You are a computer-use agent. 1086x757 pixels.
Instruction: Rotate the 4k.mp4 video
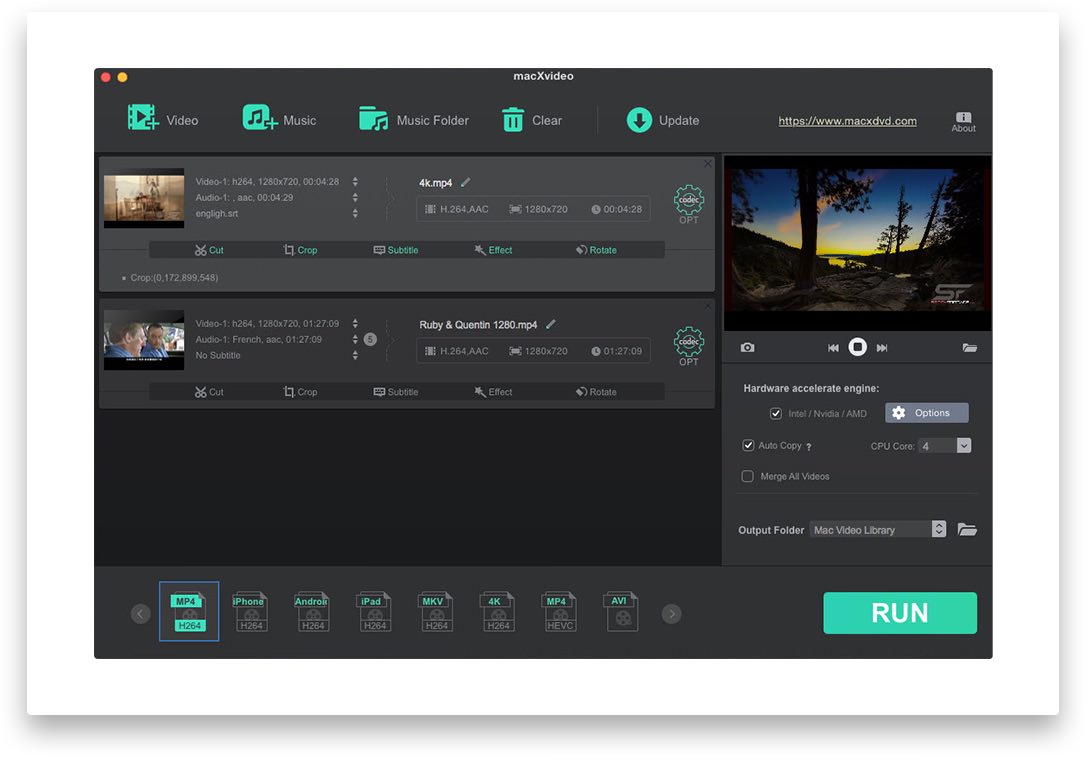pyautogui.click(x=596, y=250)
